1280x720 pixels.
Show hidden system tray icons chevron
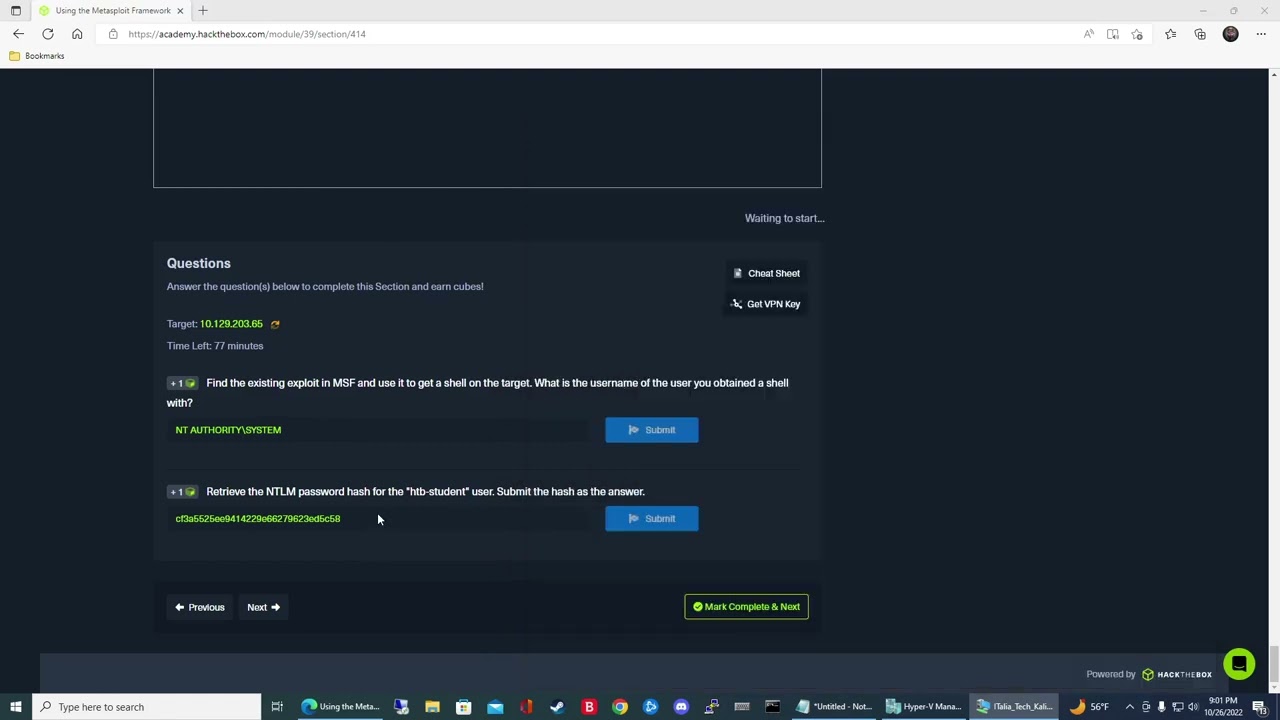pos(1130,707)
